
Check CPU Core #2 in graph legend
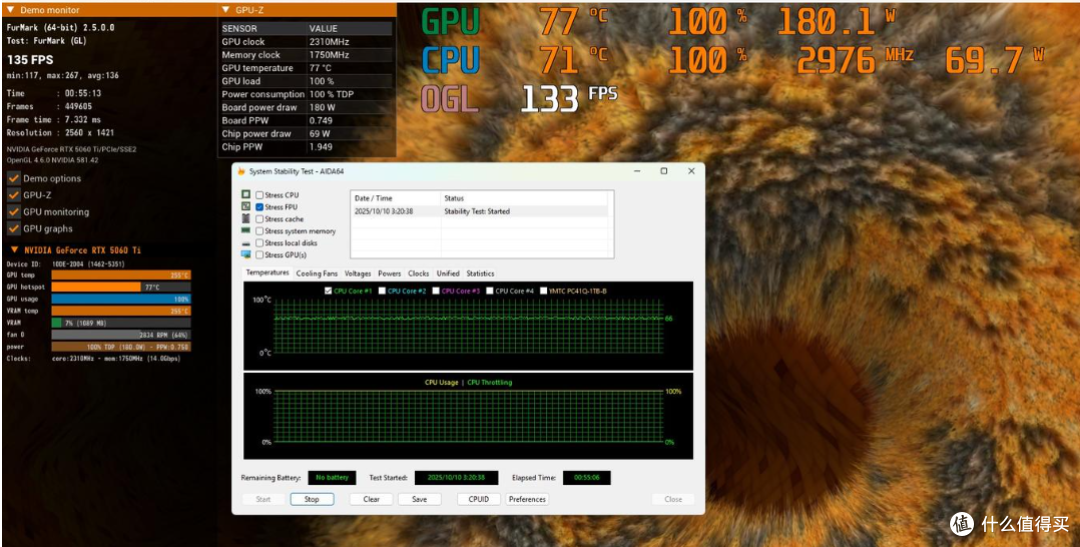click(x=382, y=291)
